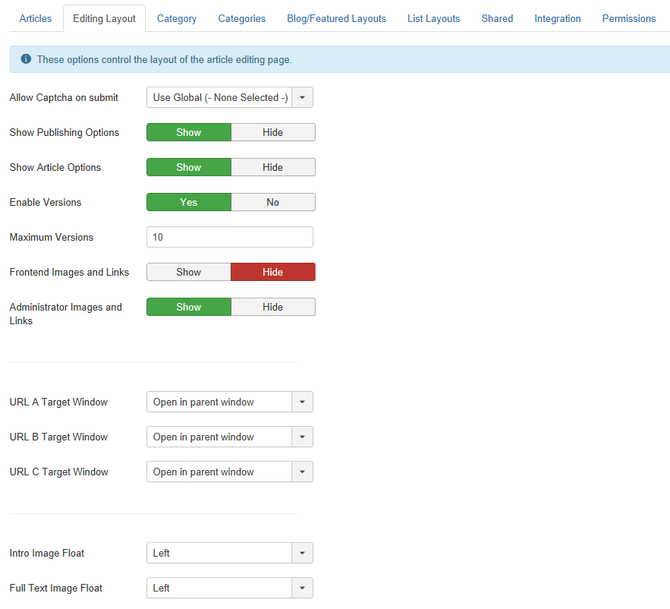Set Administrator Images and Links to Hide
Viewport: 670px width, 609px height.
click(x=273, y=307)
